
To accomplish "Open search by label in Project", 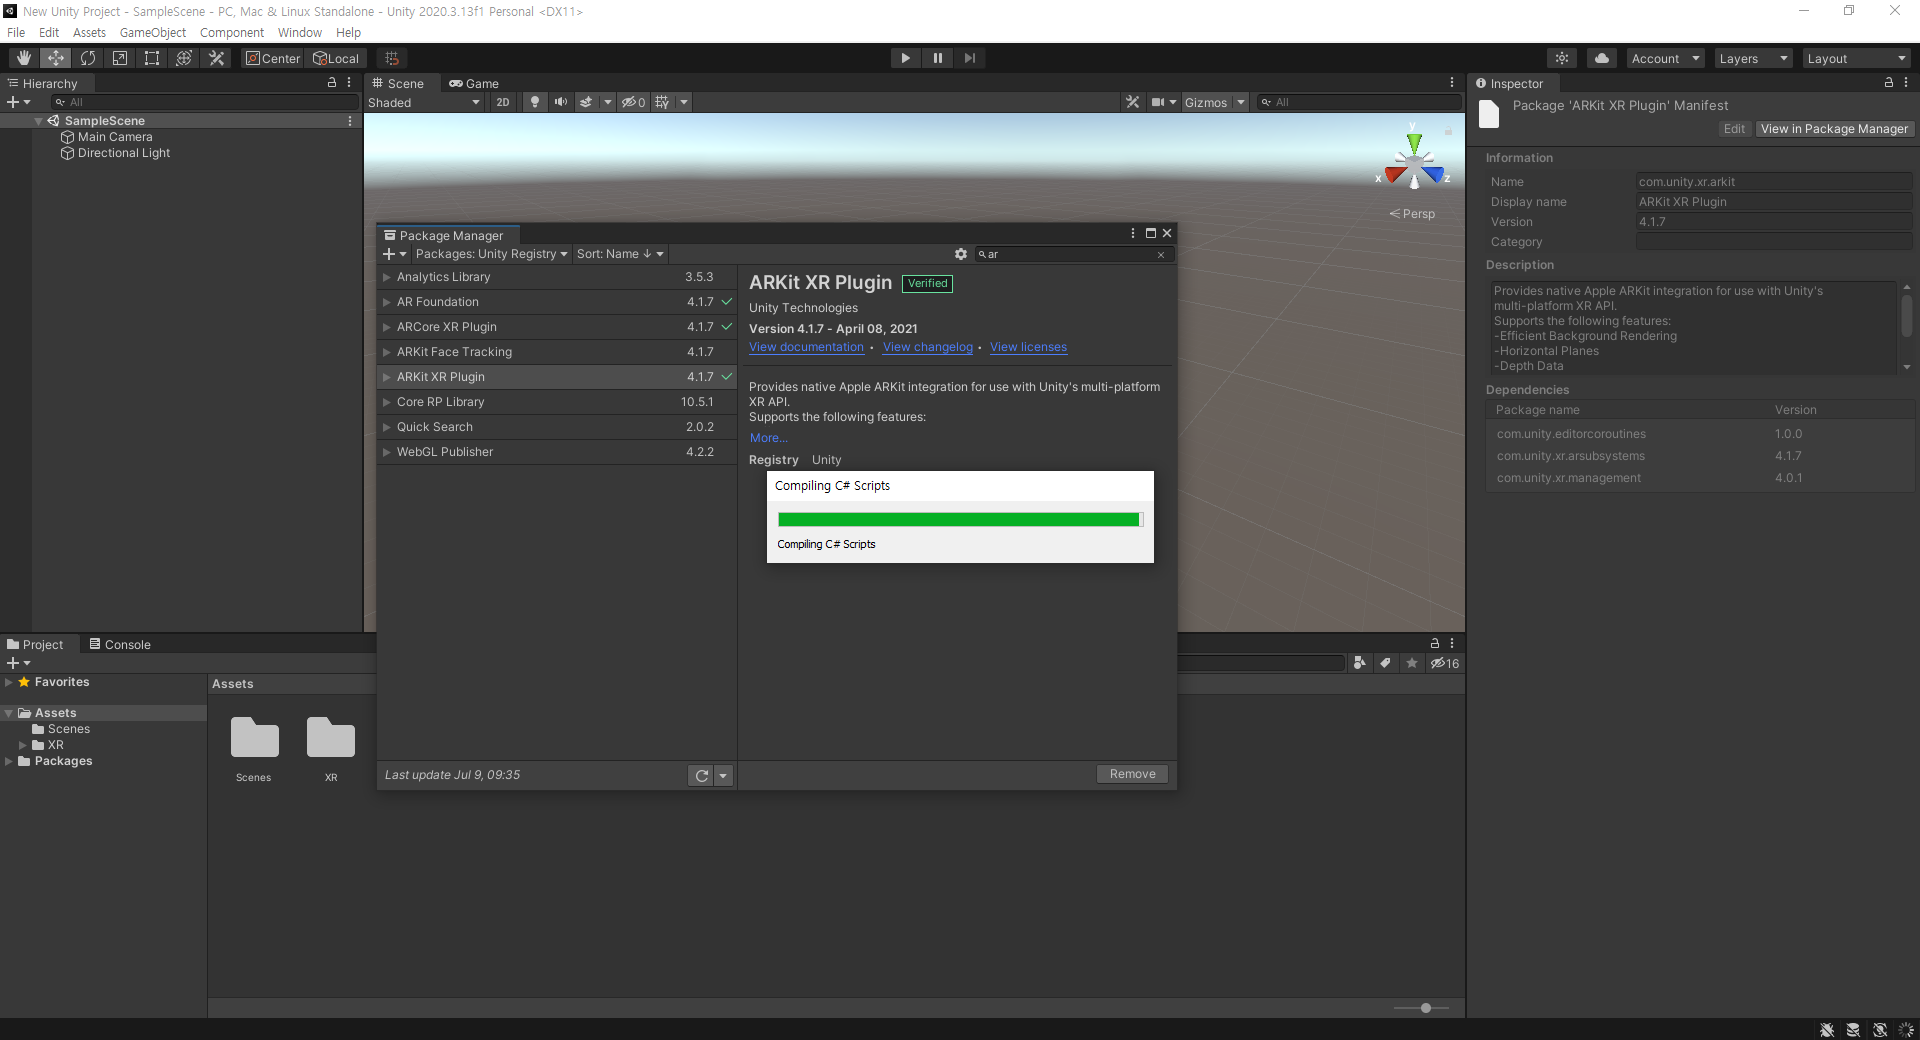I will [x=1385, y=663].
